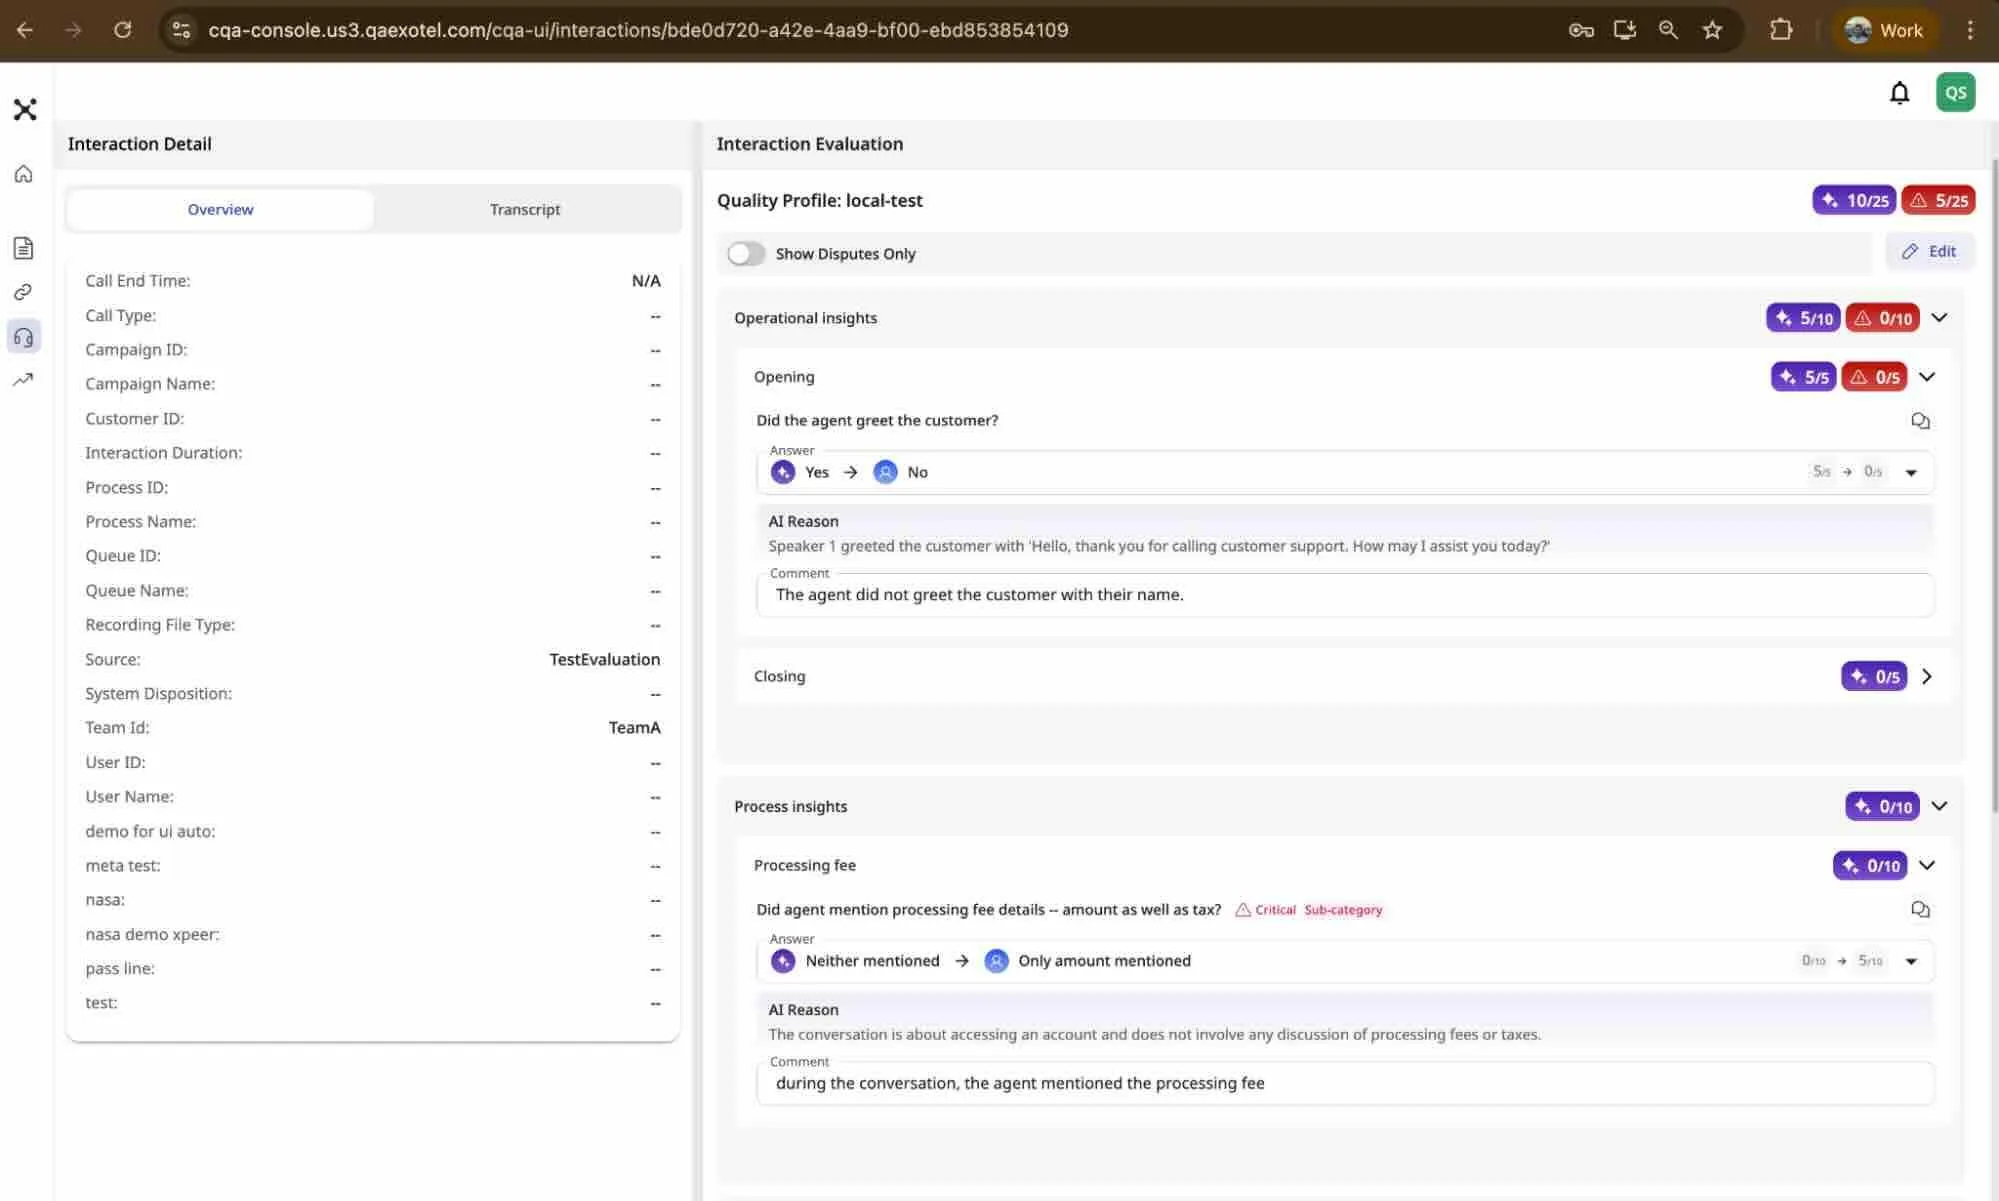The image size is (1999, 1201).
Task: Collapse Operational insights section
Action: click(1939, 318)
